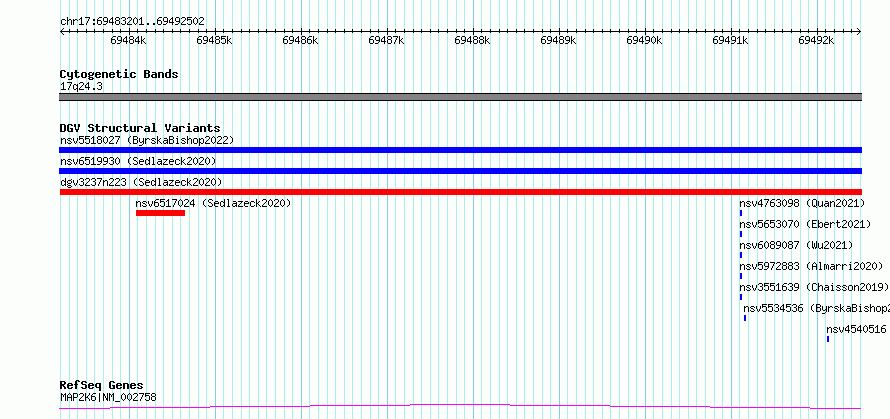Open the dgv3237n223 (Sedlazeck2020) label
This screenshot has width=890, height=419.
click(141, 182)
